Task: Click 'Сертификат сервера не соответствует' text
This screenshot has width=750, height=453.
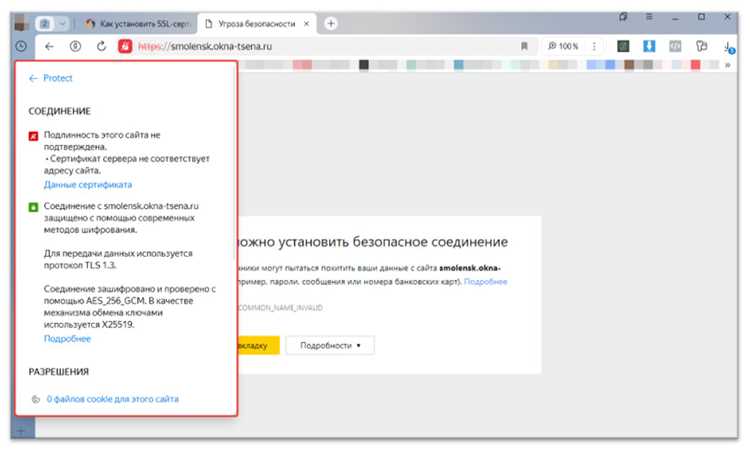Action: (x=127, y=165)
